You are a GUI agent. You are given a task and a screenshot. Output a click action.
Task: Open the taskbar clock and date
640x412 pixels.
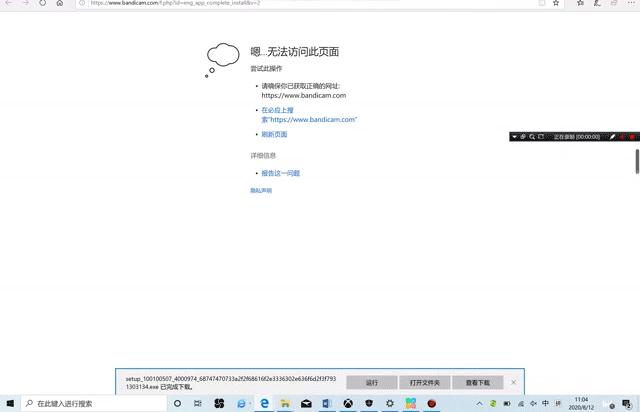[x=581, y=403]
